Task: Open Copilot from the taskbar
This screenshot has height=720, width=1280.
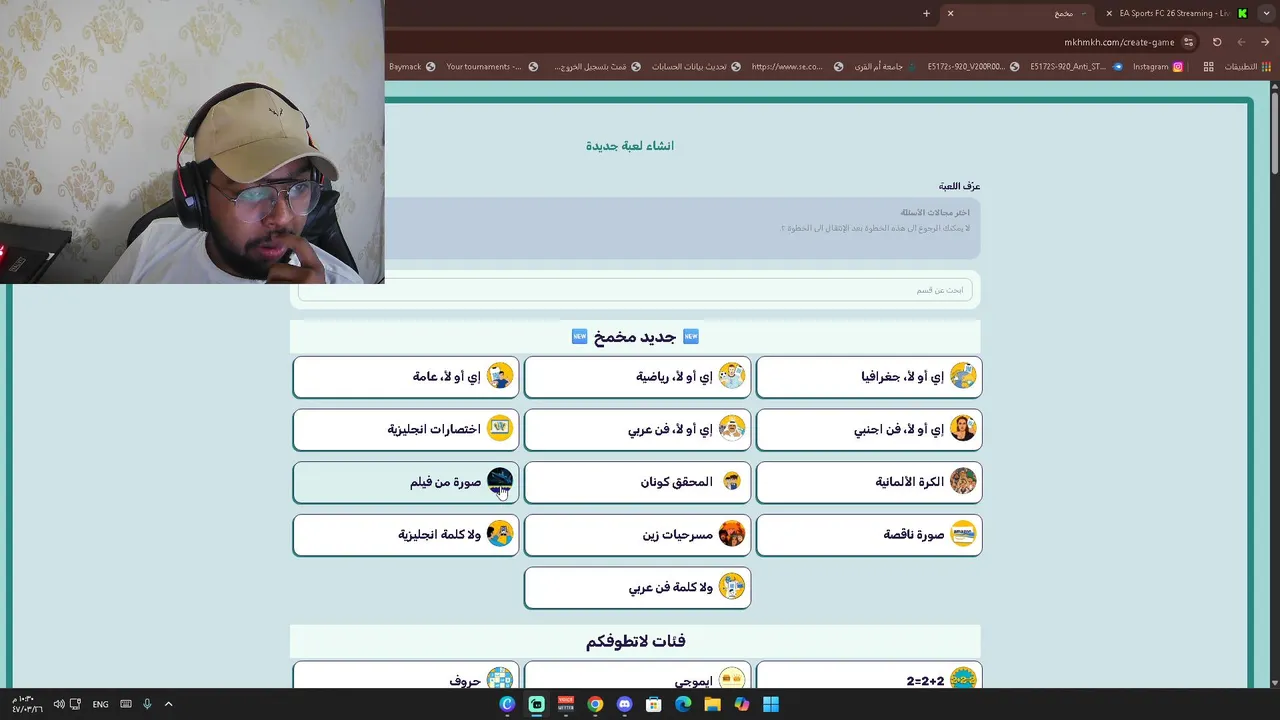Action: pyautogui.click(x=741, y=704)
